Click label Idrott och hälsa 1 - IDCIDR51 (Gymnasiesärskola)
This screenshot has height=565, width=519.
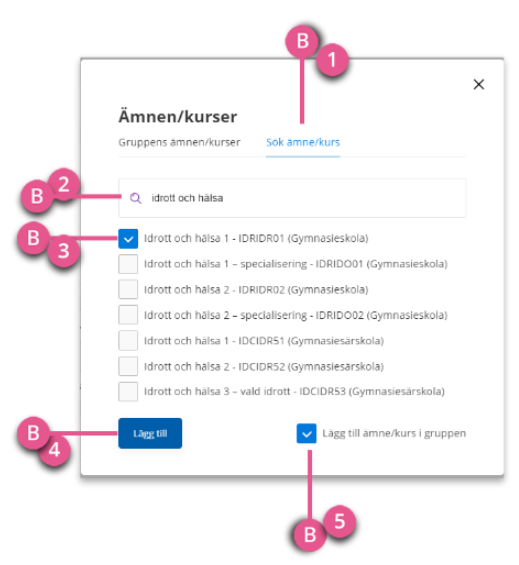(x=264, y=341)
